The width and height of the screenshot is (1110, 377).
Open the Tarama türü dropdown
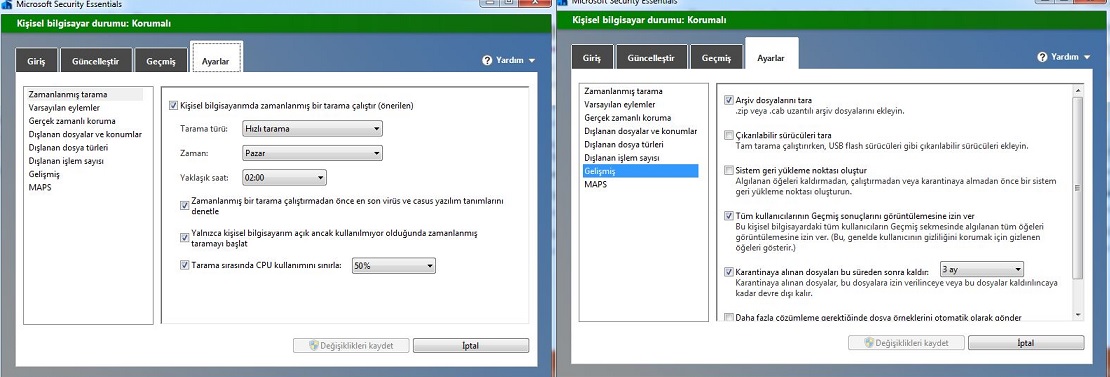(312, 129)
